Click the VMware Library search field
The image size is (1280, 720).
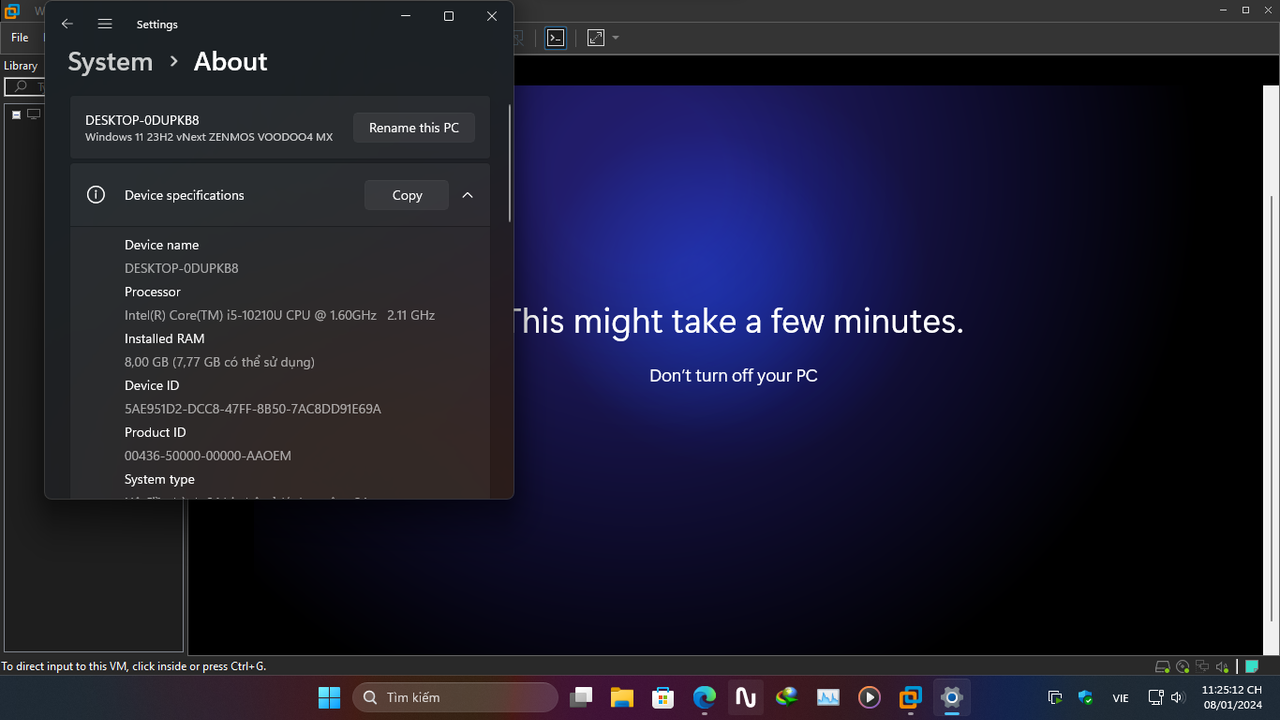coord(25,87)
